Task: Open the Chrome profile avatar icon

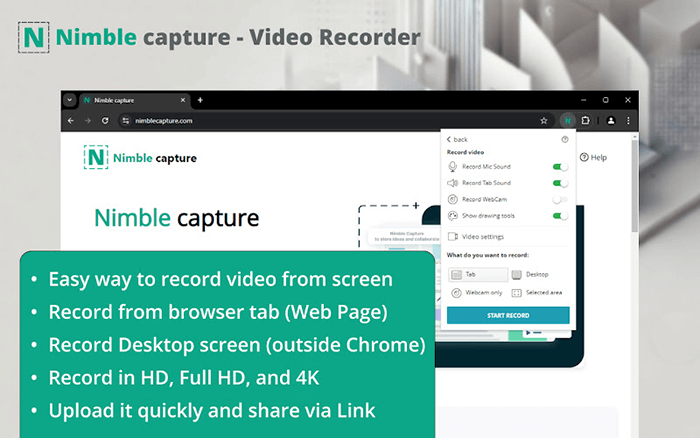Action: click(x=610, y=120)
